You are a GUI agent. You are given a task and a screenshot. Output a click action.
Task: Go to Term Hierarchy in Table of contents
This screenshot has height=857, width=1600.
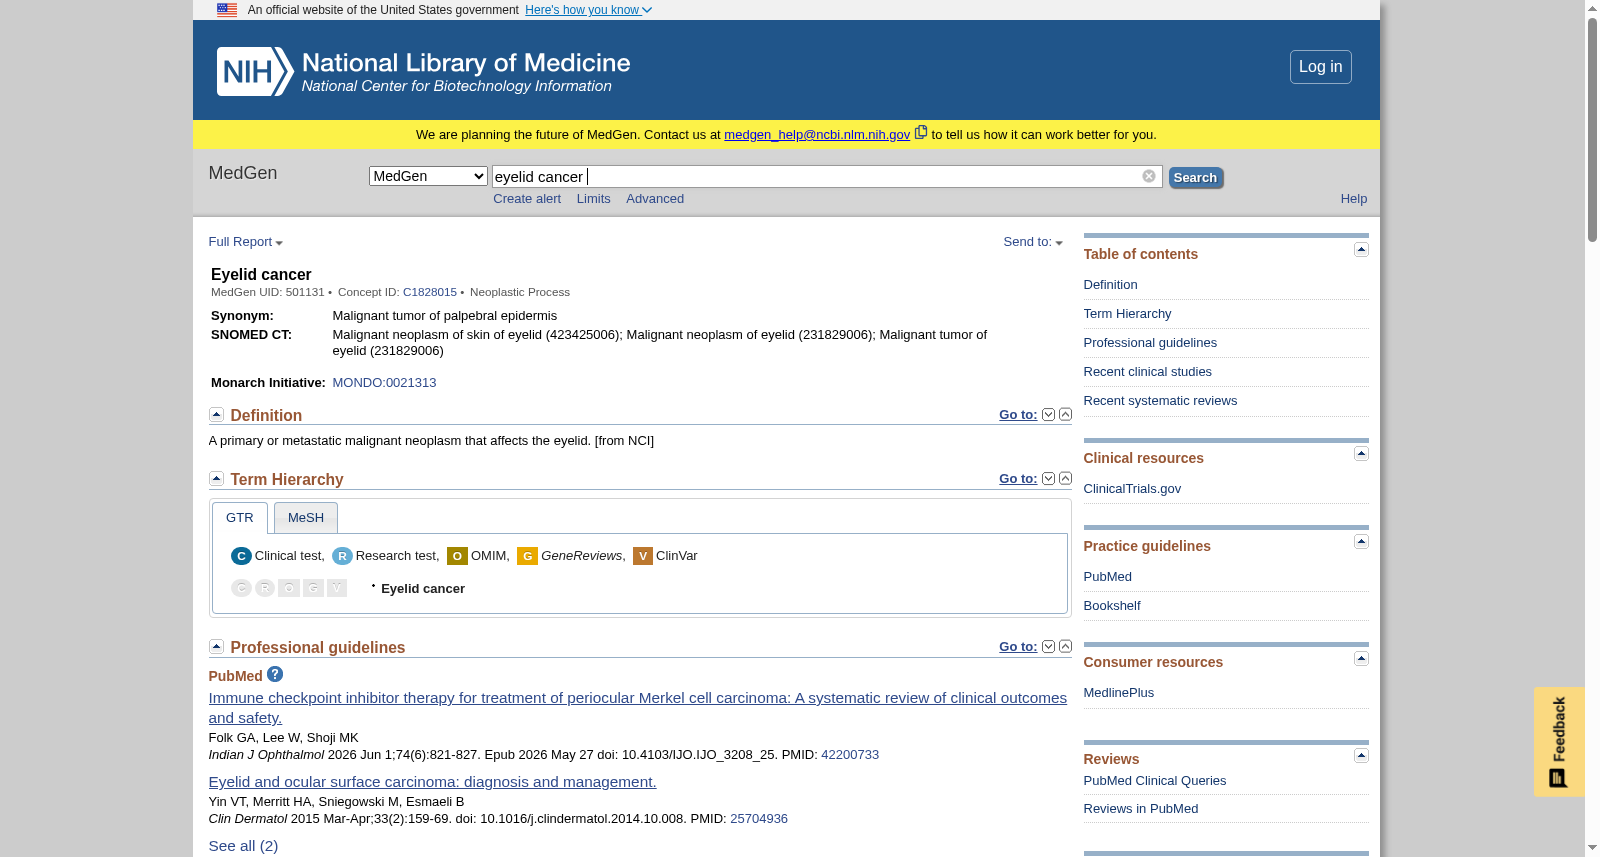[x=1127, y=314]
